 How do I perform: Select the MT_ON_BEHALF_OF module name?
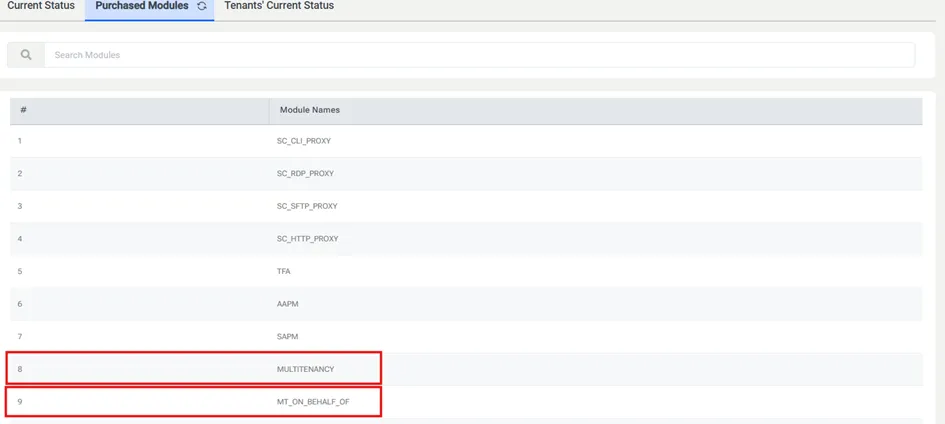(313, 401)
